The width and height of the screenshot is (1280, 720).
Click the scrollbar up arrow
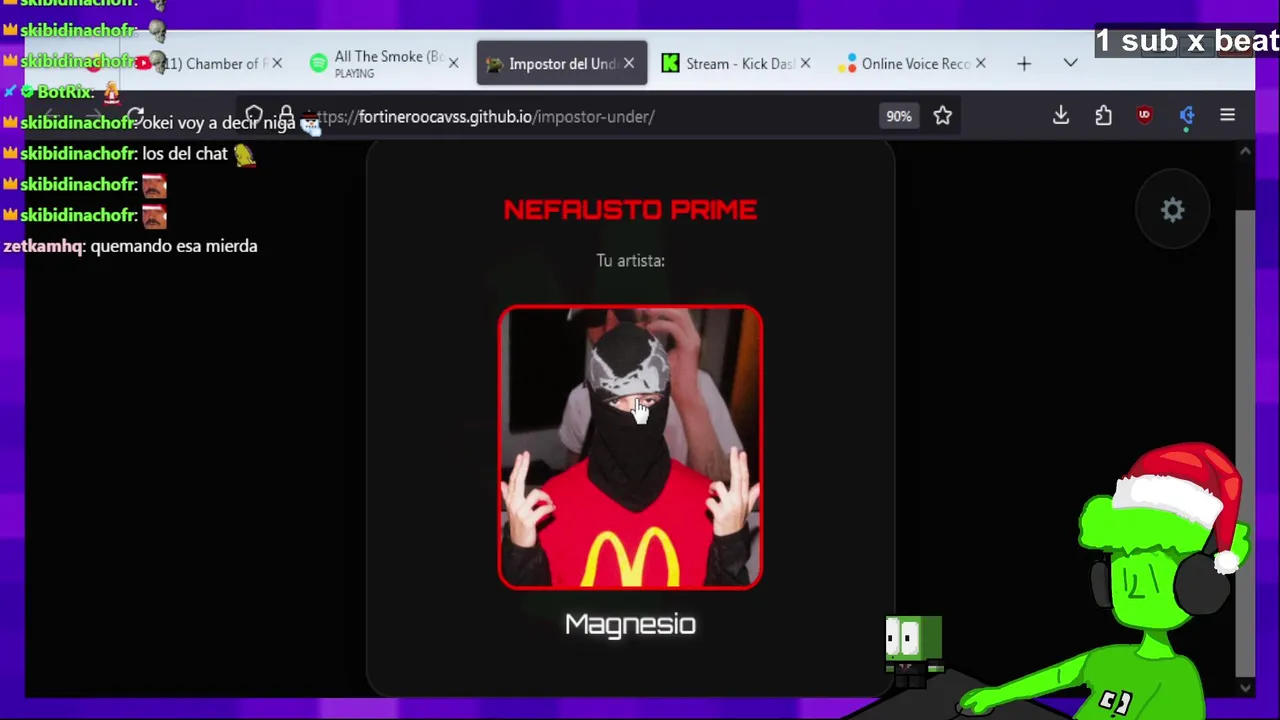pos(1245,152)
